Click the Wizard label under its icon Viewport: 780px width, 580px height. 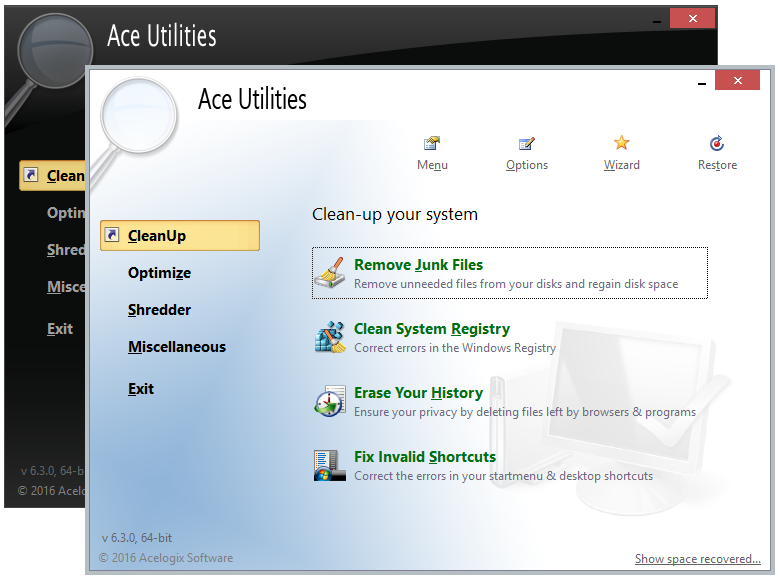tap(621, 165)
